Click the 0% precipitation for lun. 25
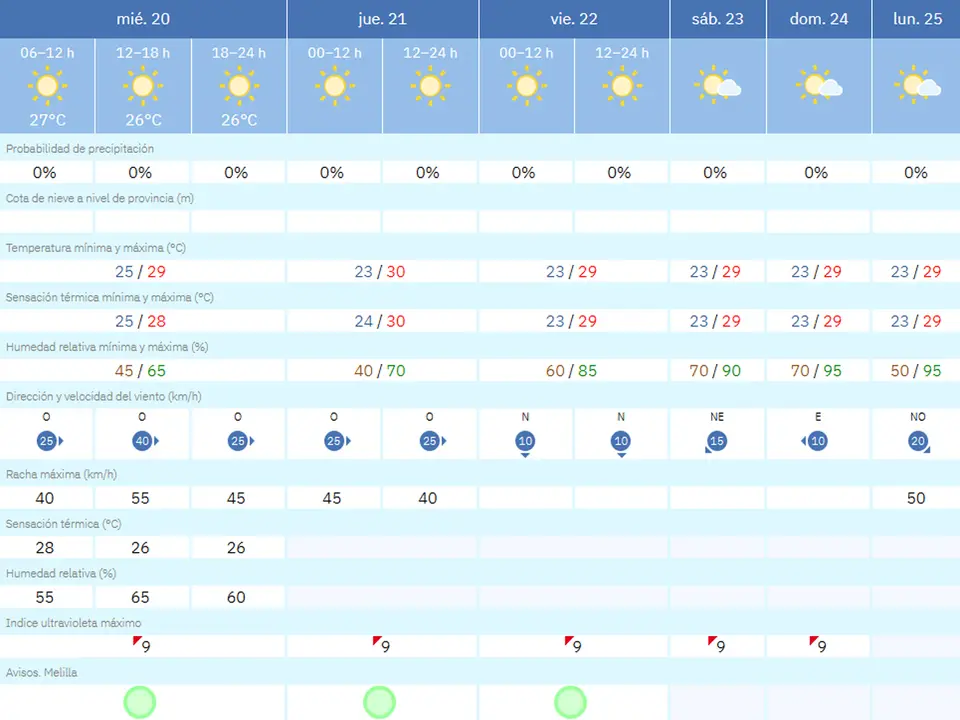The height and width of the screenshot is (720, 960). pyautogui.click(x=916, y=173)
